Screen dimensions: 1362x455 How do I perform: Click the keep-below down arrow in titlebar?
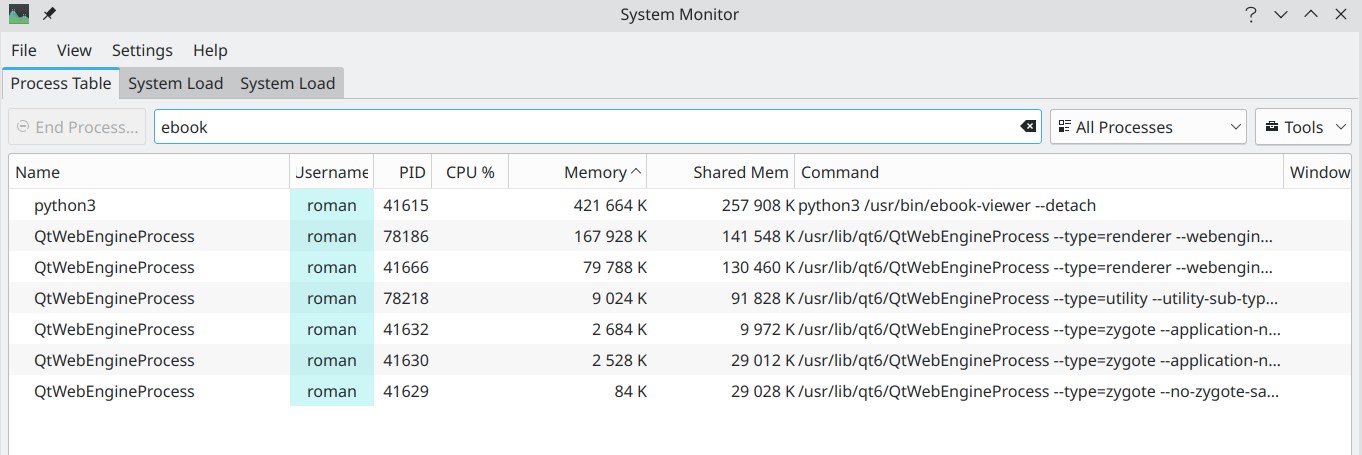(x=1281, y=15)
